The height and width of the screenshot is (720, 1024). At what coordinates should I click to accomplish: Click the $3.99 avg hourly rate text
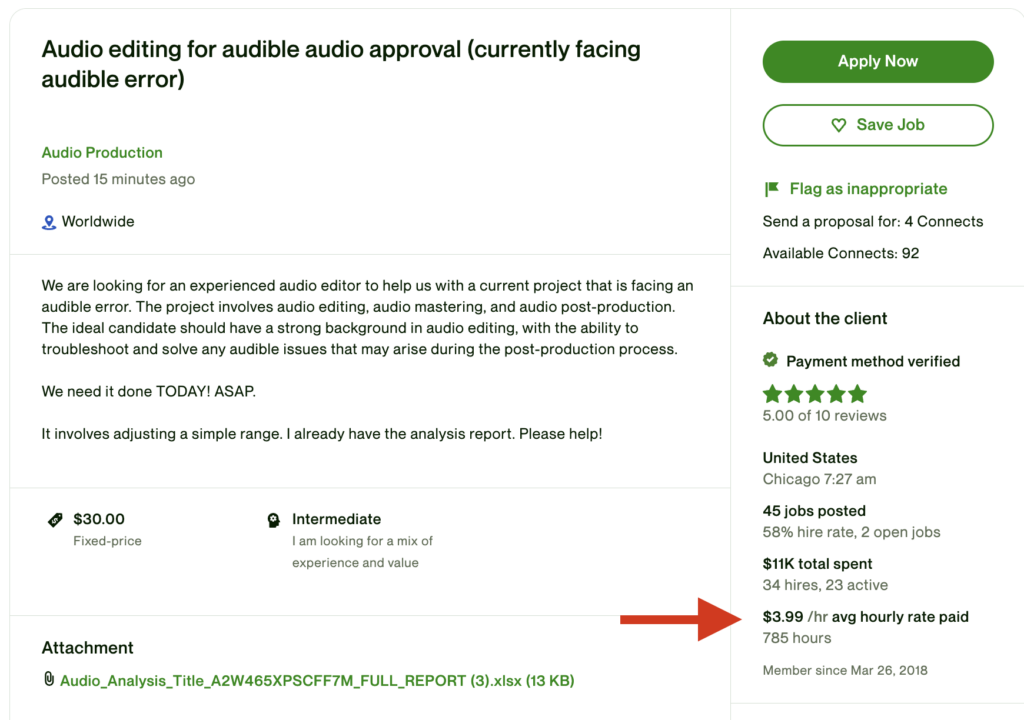pyautogui.click(x=865, y=617)
